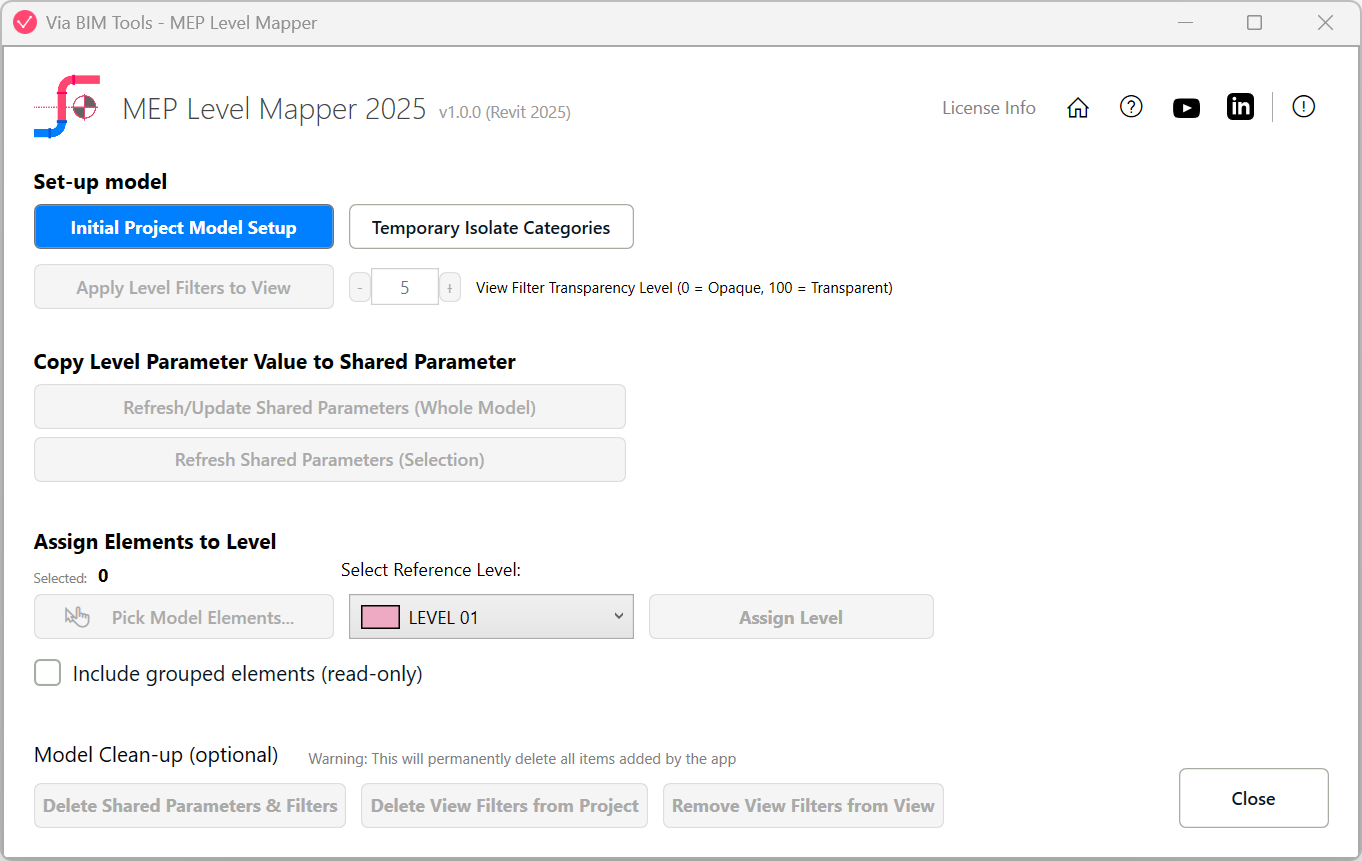Open the Select Reference Level dropdown
The image size is (1362, 861).
pos(491,617)
